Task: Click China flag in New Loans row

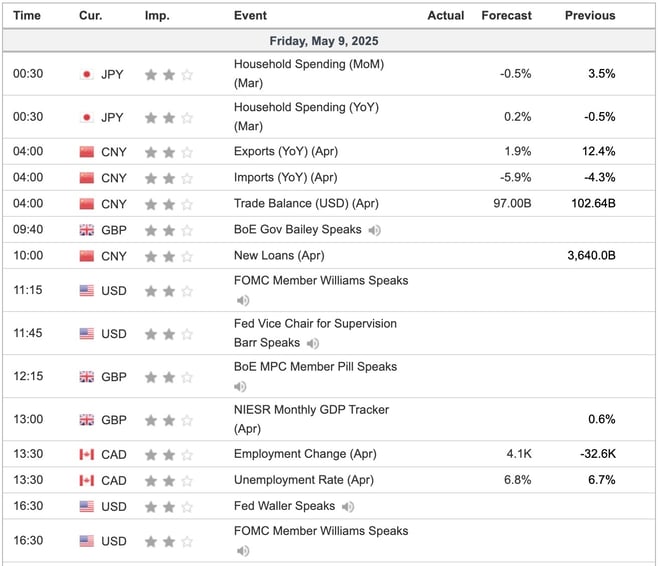Action: pos(86,256)
